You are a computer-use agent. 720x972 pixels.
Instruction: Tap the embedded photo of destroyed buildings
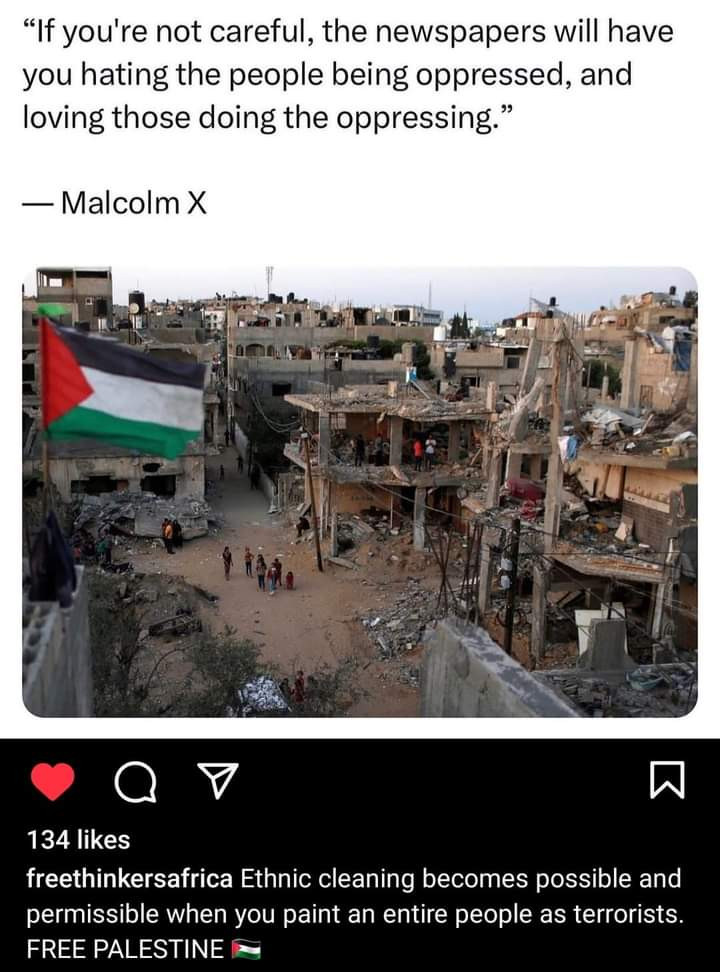[x=360, y=492]
